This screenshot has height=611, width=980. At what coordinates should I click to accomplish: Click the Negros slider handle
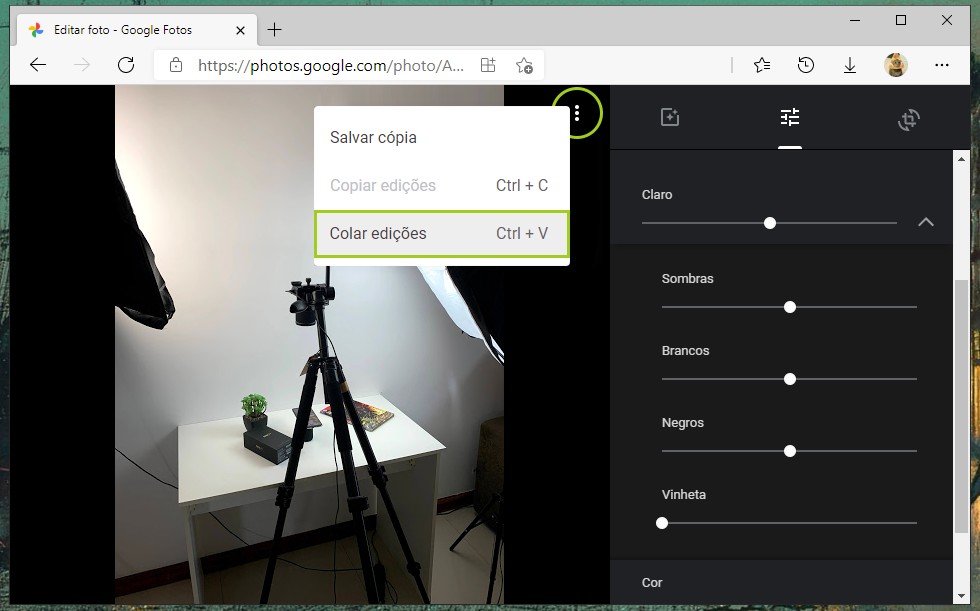(790, 451)
